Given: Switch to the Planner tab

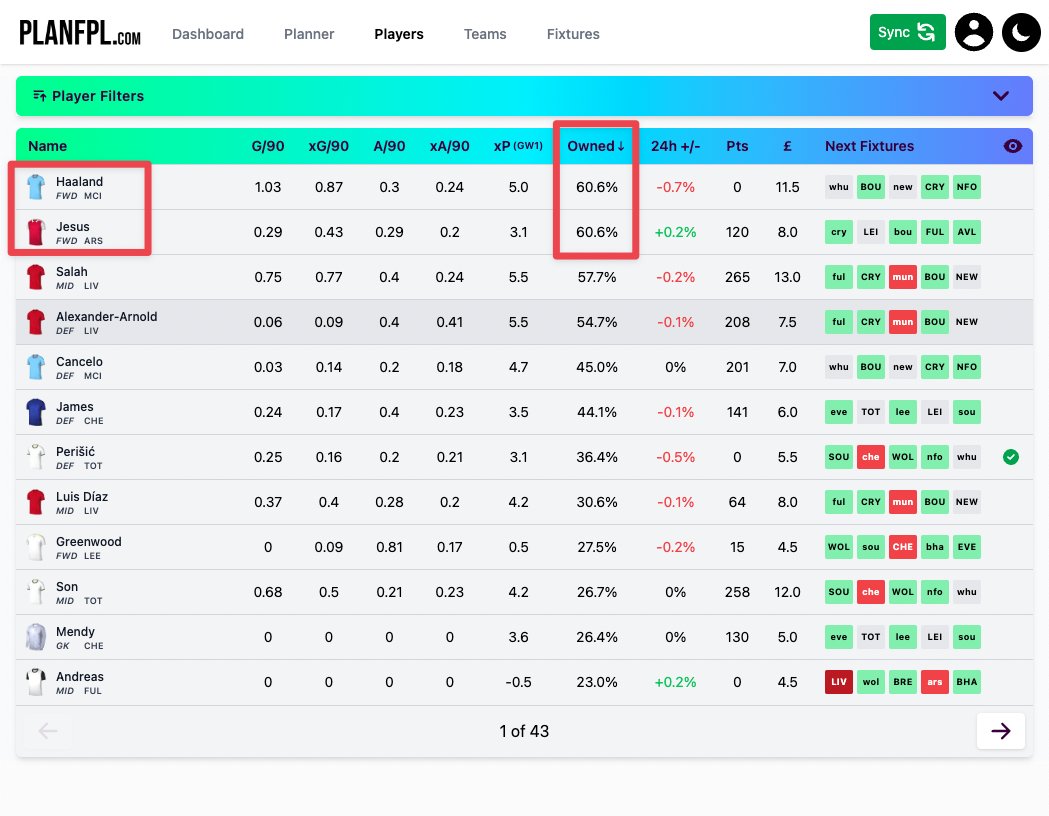Looking at the screenshot, I should [x=308, y=34].
